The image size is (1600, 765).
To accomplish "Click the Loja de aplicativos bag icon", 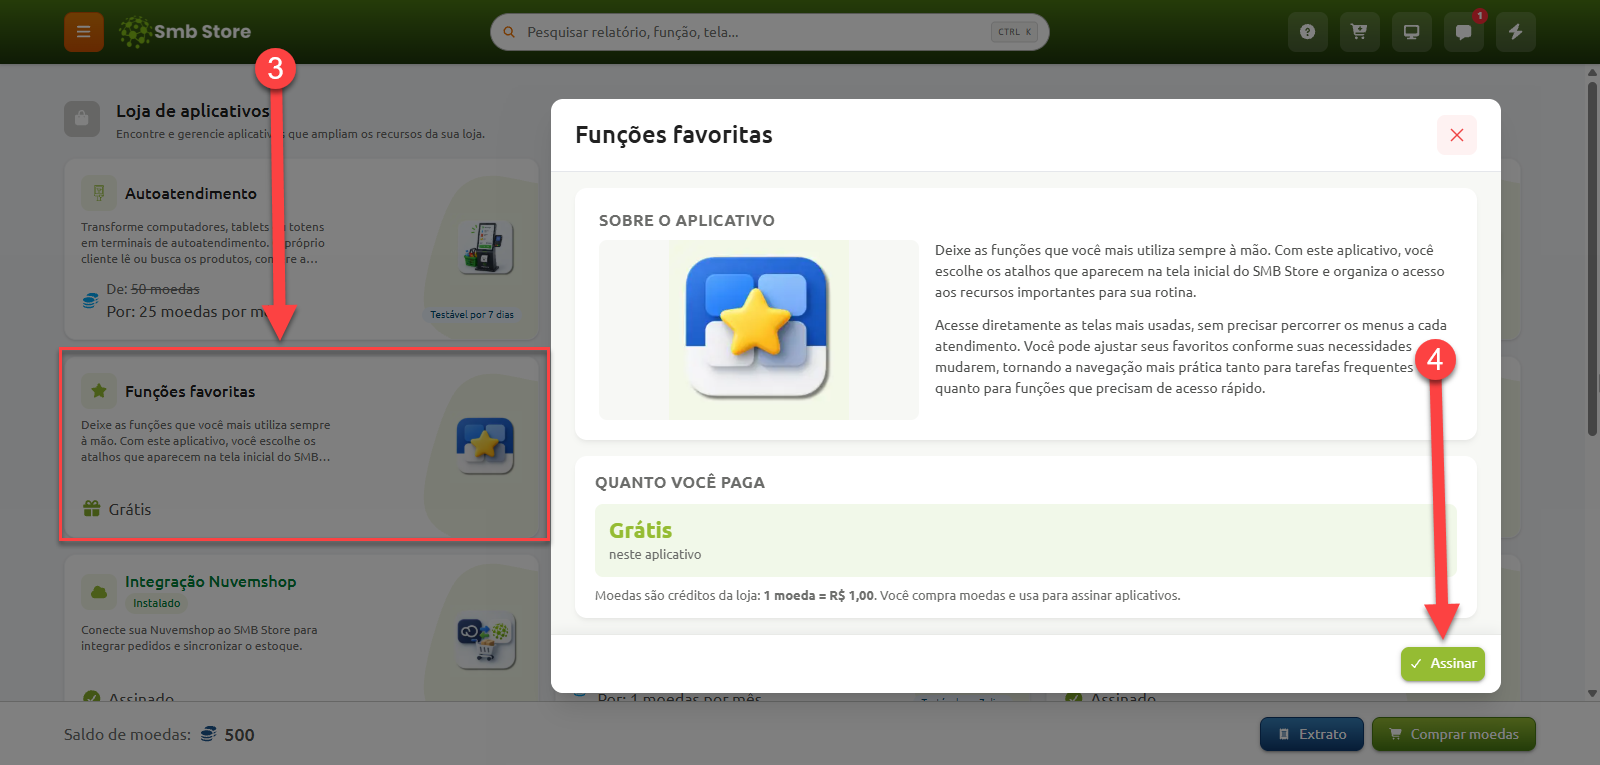I will coord(82,119).
